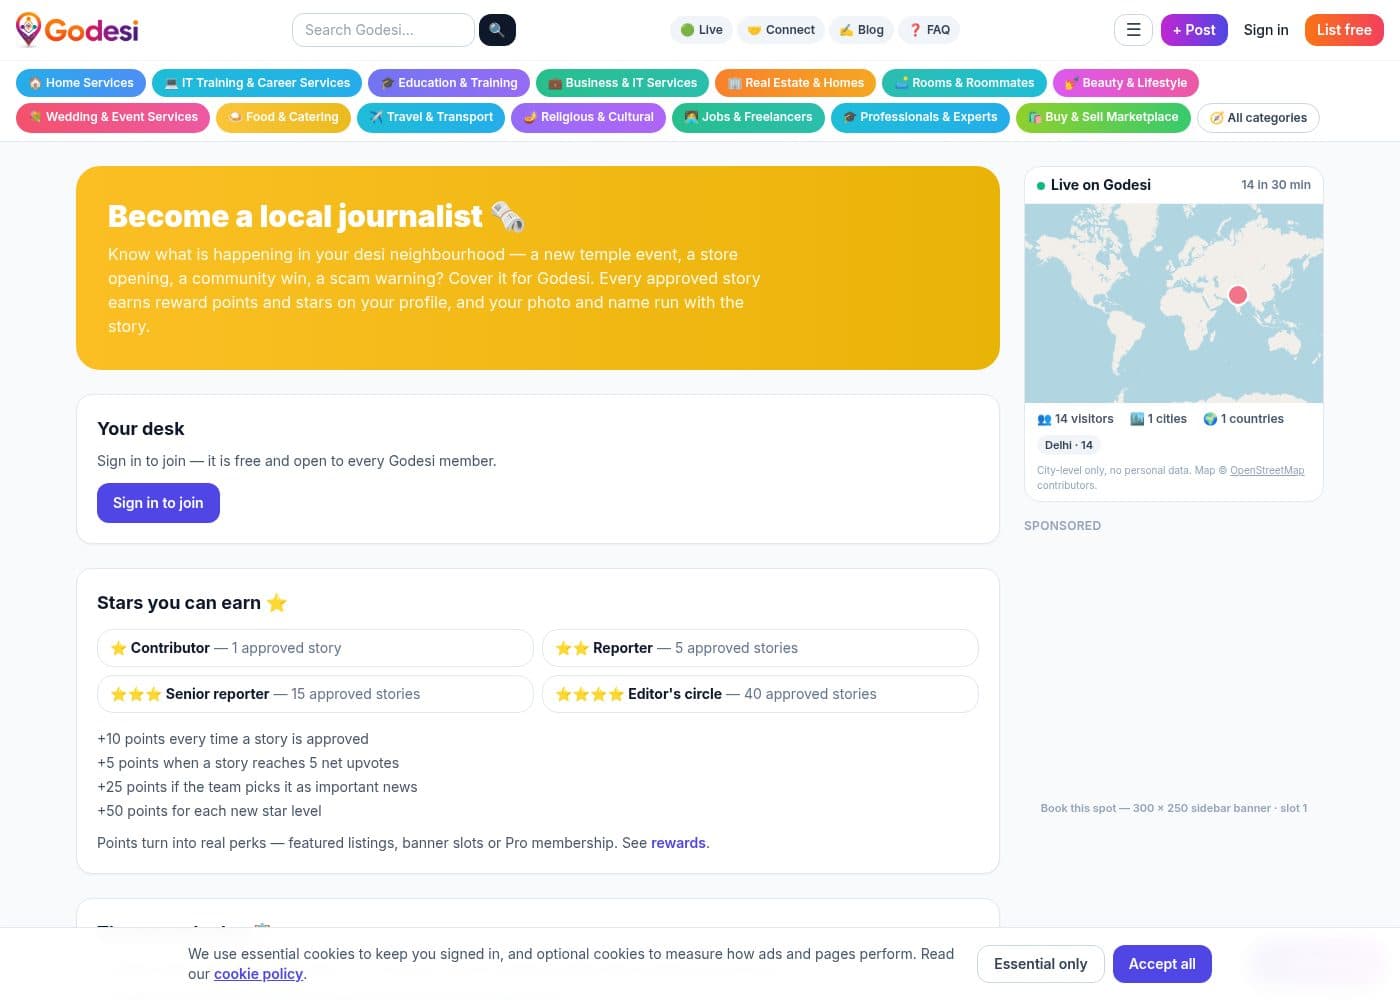Click the List free button
This screenshot has height=1000, width=1400.
[x=1344, y=30]
